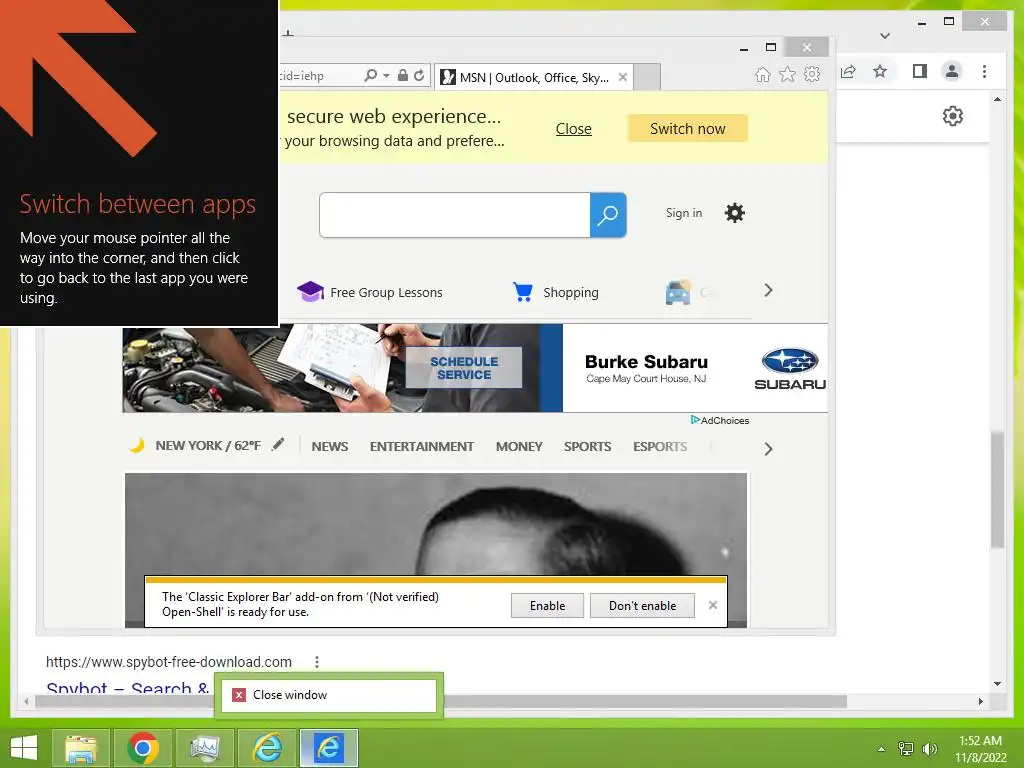The width and height of the screenshot is (1024, 768).
Task: Click the MSN search input field
Action: pos(455,215)
